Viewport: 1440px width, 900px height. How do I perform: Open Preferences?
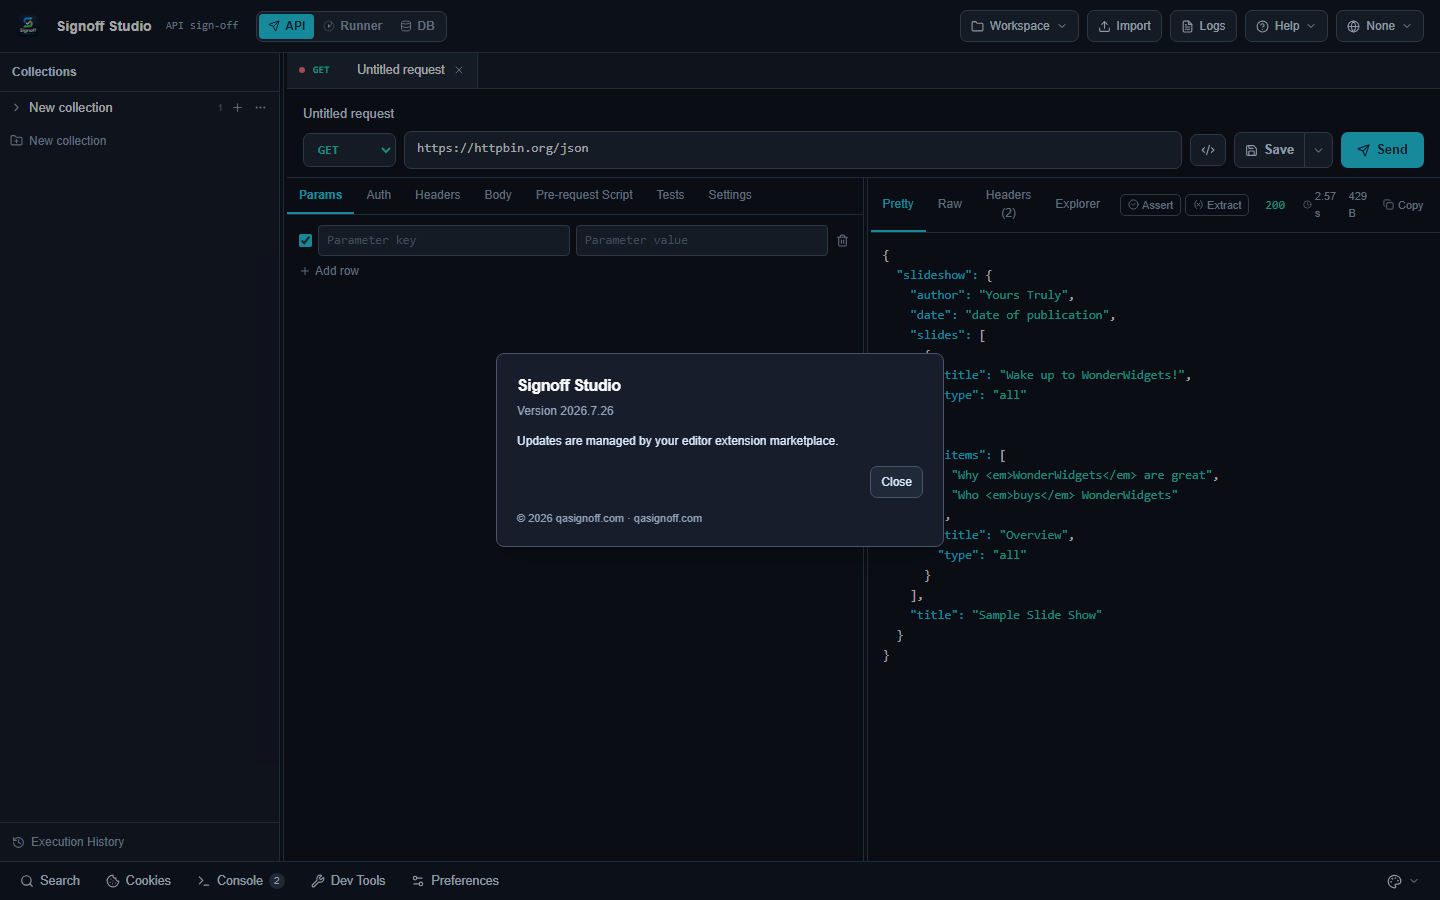[455, 881]
